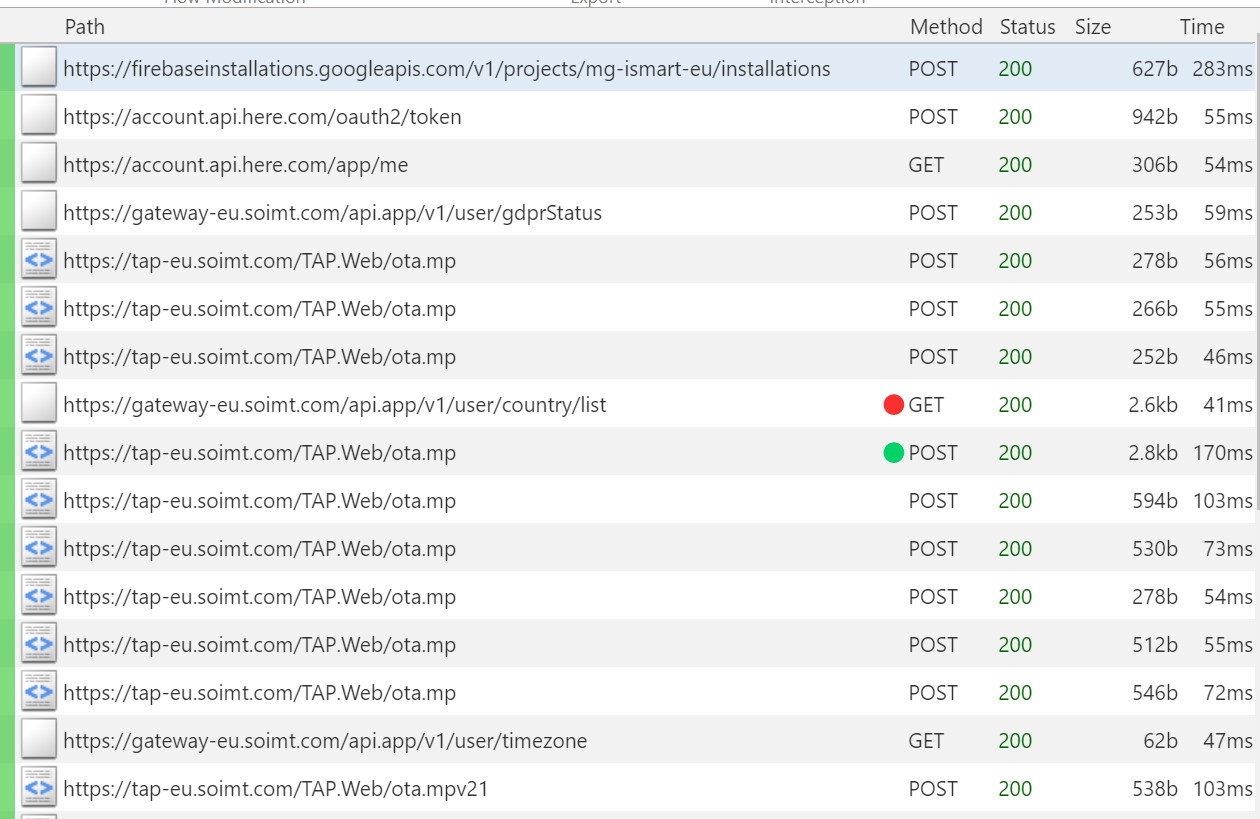Click the icon beside the user/country/list request
1260x819 pixels.
(39, 404)
